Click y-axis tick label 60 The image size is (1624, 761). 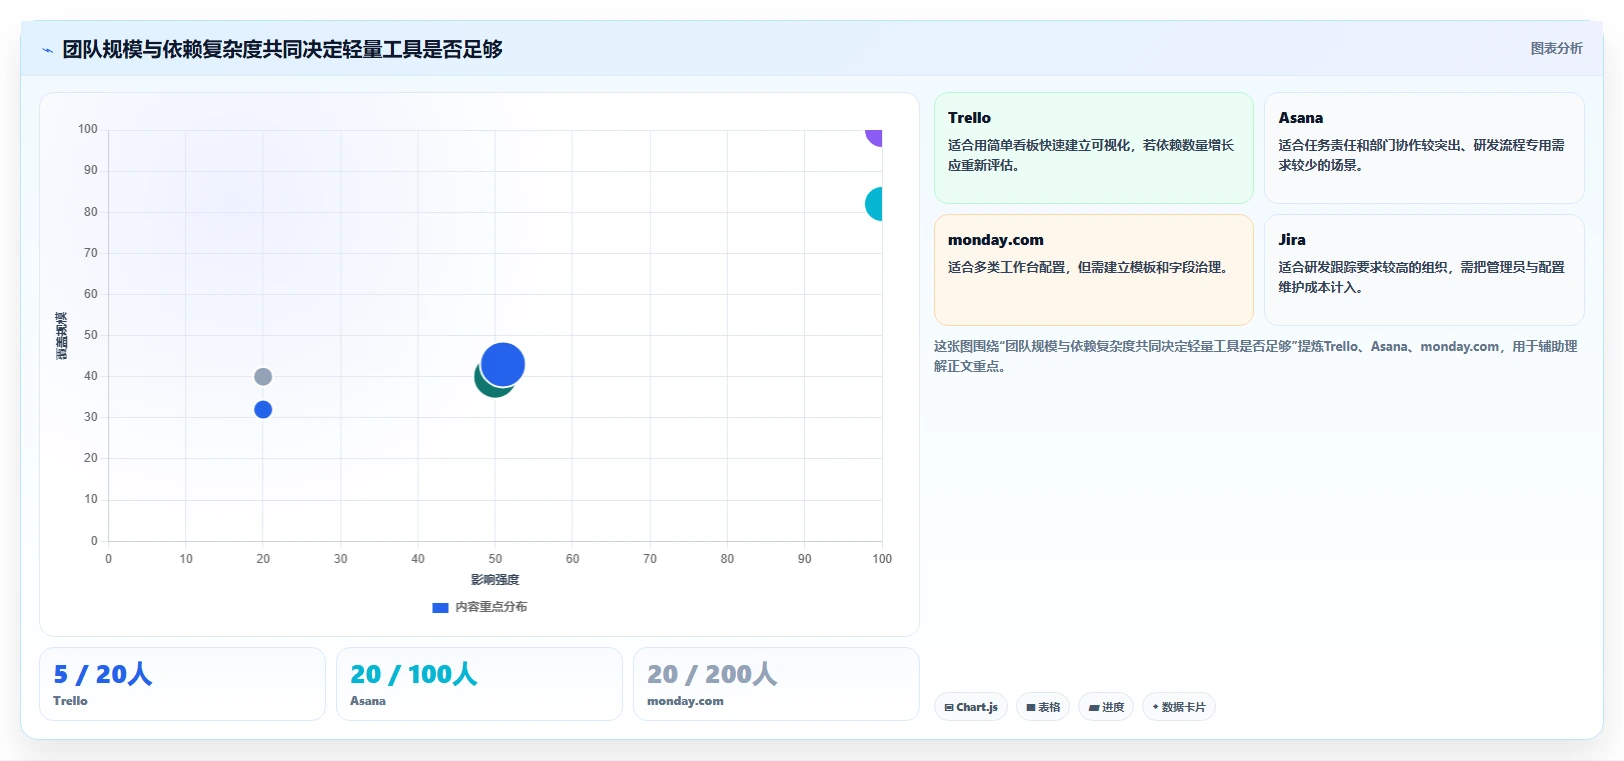tap(91, 294)
